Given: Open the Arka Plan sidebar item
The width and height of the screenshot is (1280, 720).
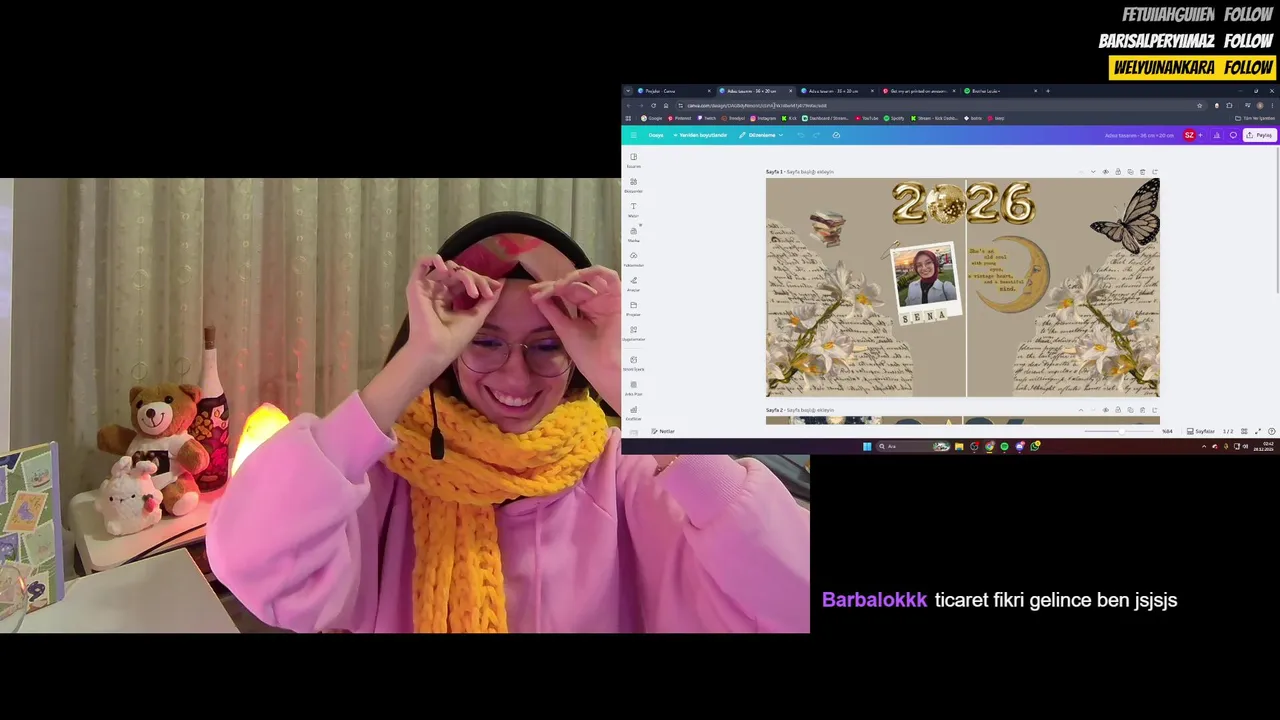Looking at the screenshot, I should pyautogui.click(x=633, y=388).
